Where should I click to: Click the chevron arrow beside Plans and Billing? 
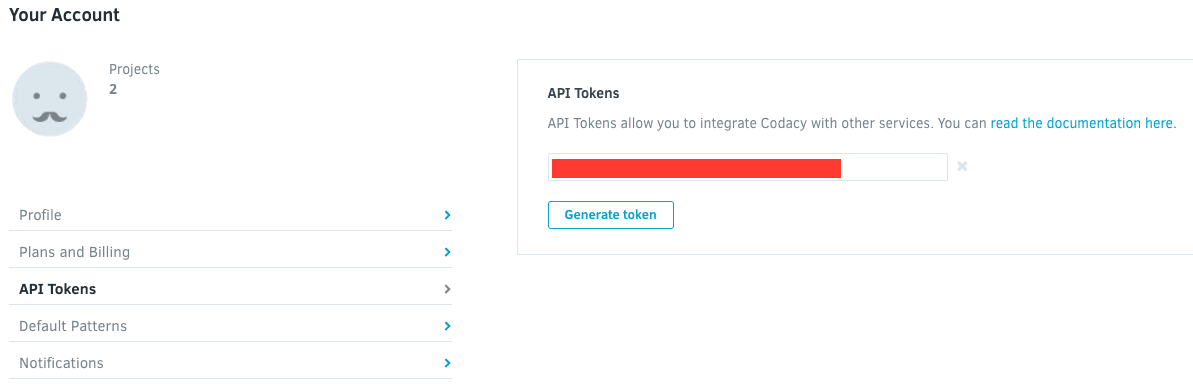(x=447, y=252)
